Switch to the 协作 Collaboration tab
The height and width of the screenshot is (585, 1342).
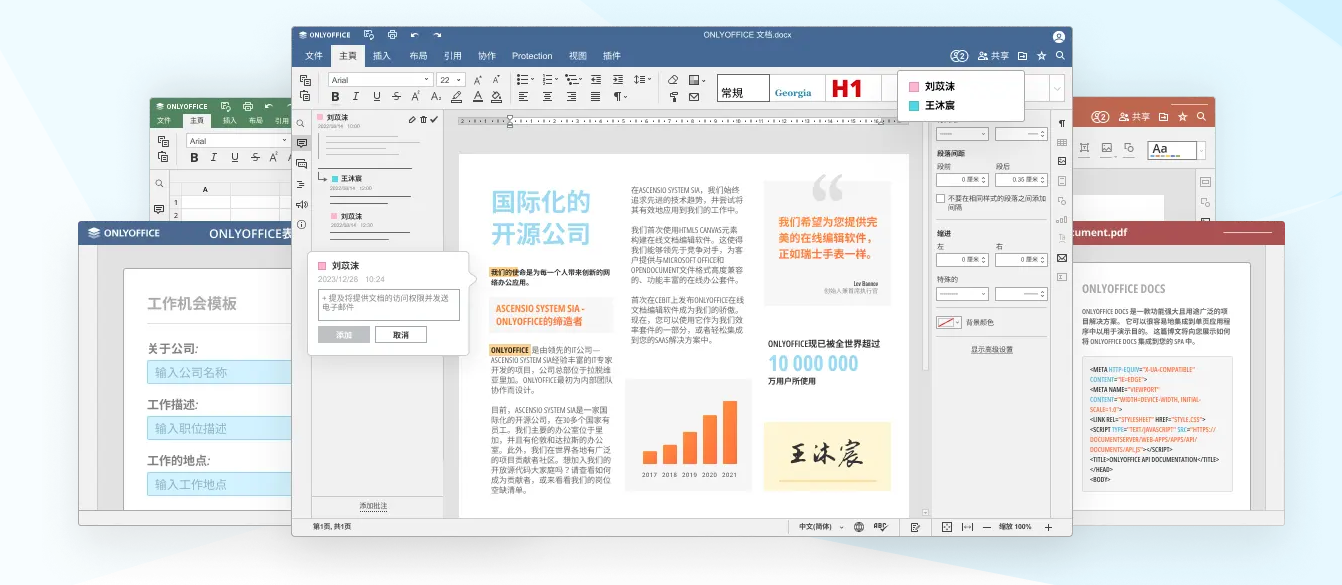click(x=487, y=56)
